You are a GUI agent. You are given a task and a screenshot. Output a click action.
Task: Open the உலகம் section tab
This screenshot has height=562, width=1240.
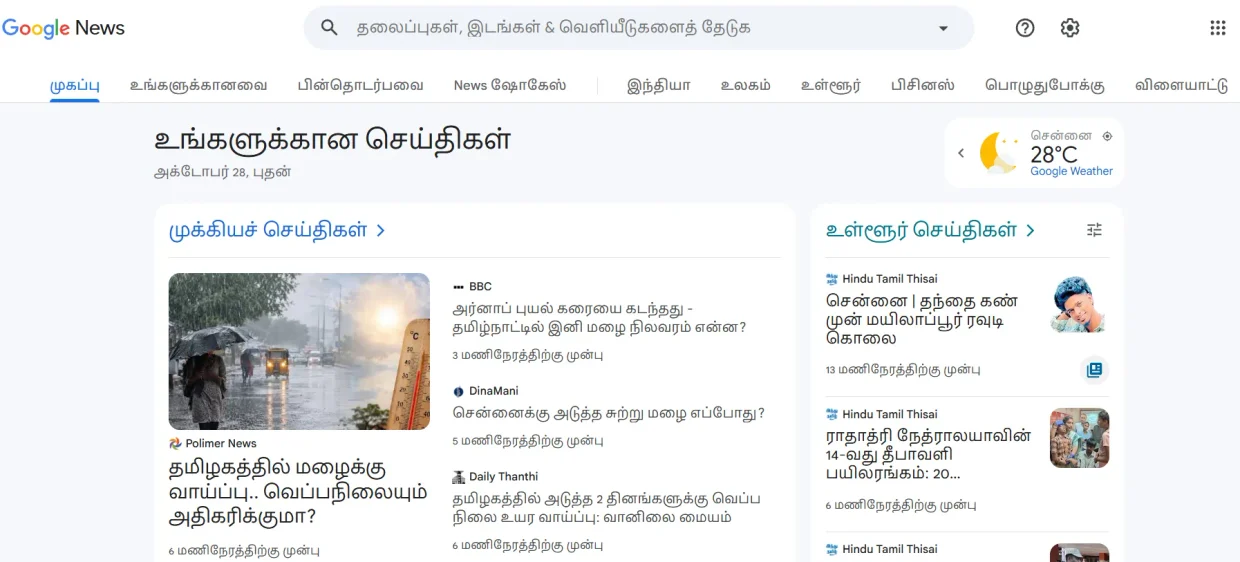click(x=745, y=85)
